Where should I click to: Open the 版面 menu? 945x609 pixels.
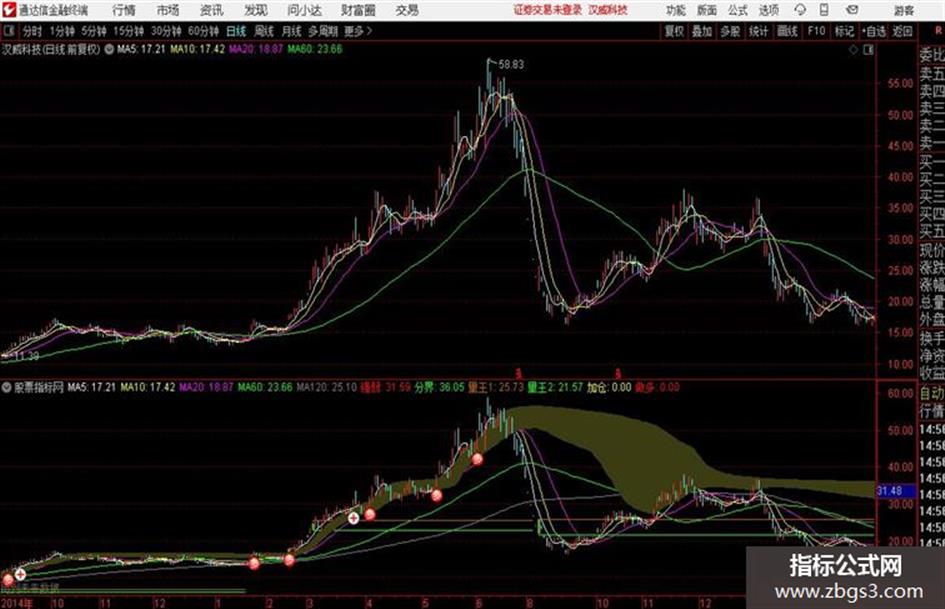click(707, 10)
